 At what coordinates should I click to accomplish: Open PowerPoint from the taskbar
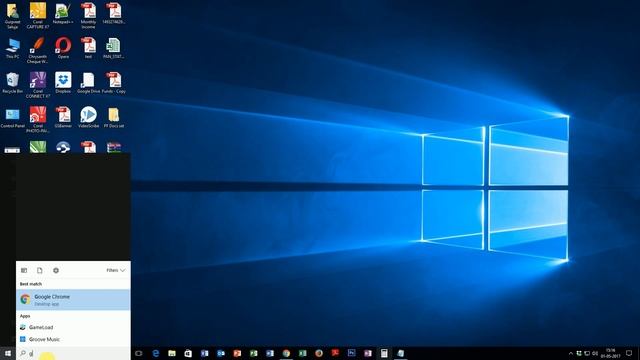pyautogui.click(x=237, y=353)
